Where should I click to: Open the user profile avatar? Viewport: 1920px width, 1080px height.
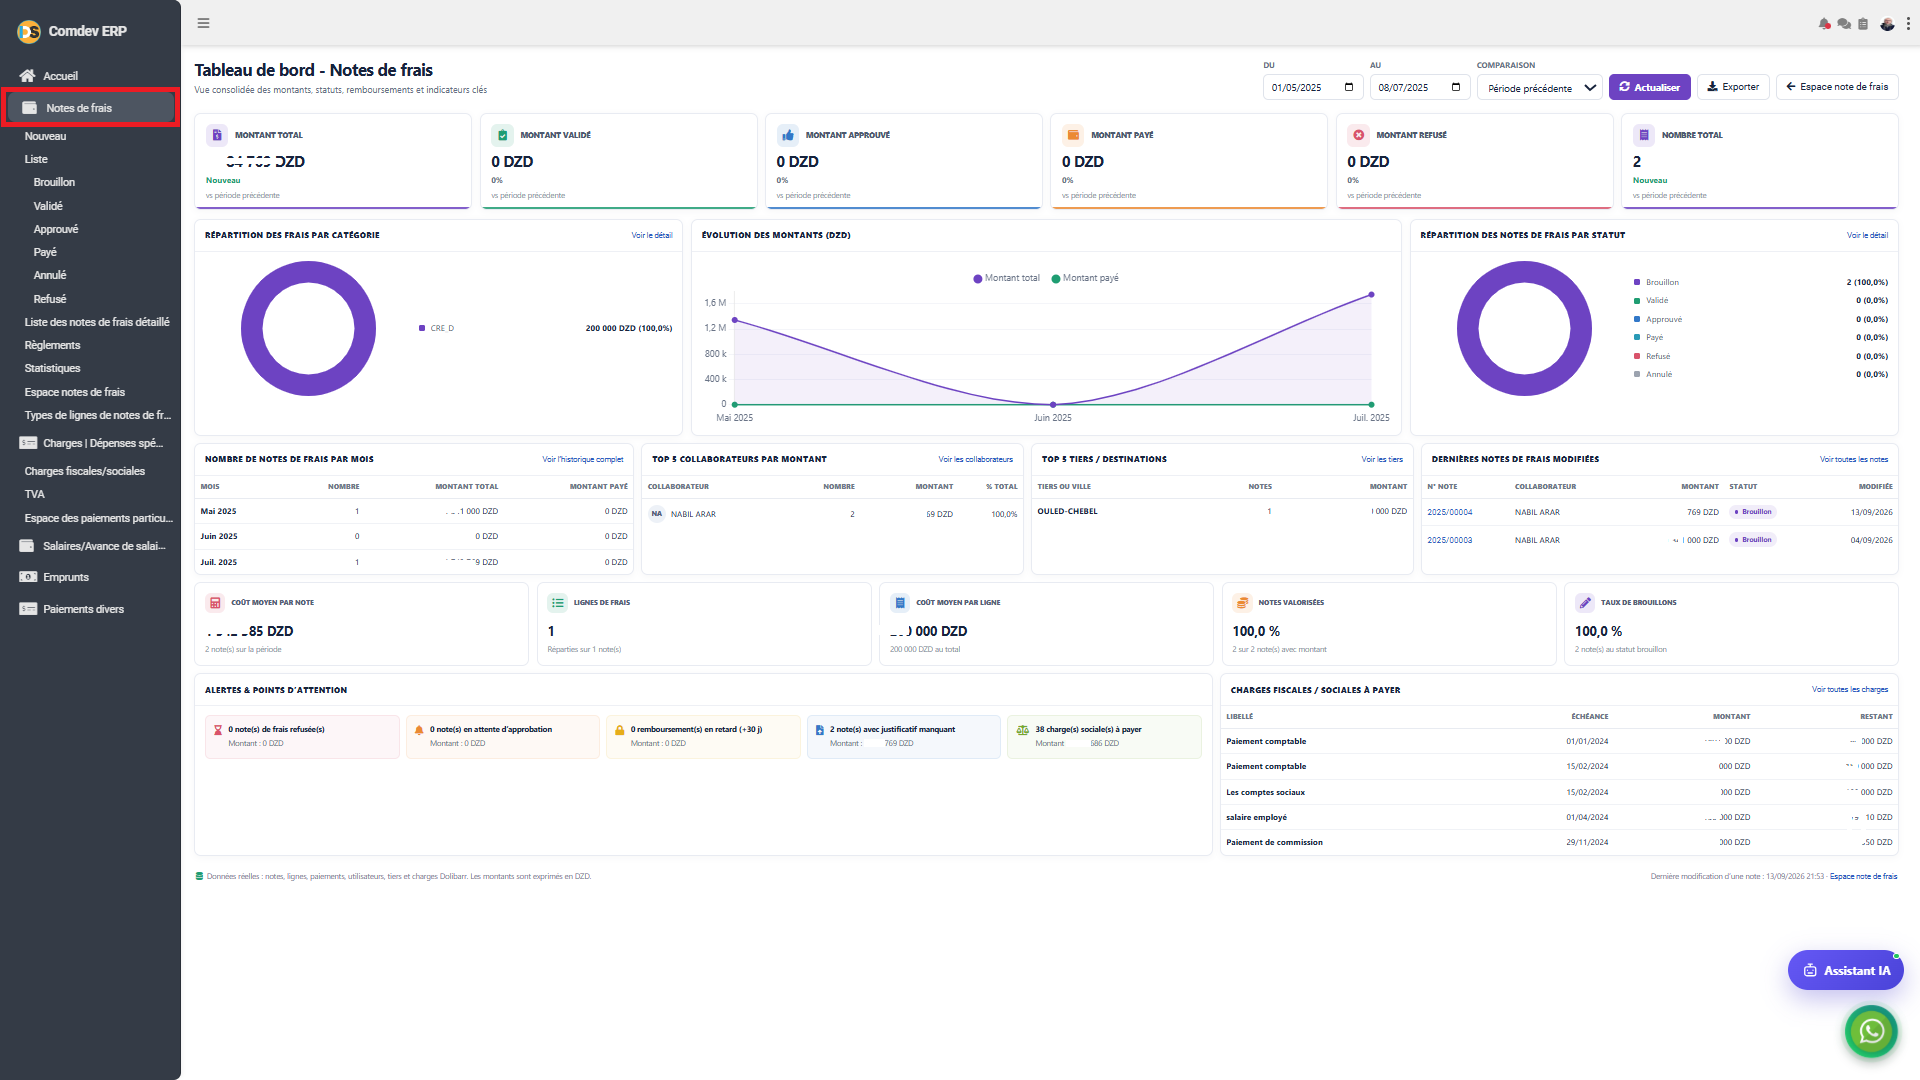[1887, 24]
